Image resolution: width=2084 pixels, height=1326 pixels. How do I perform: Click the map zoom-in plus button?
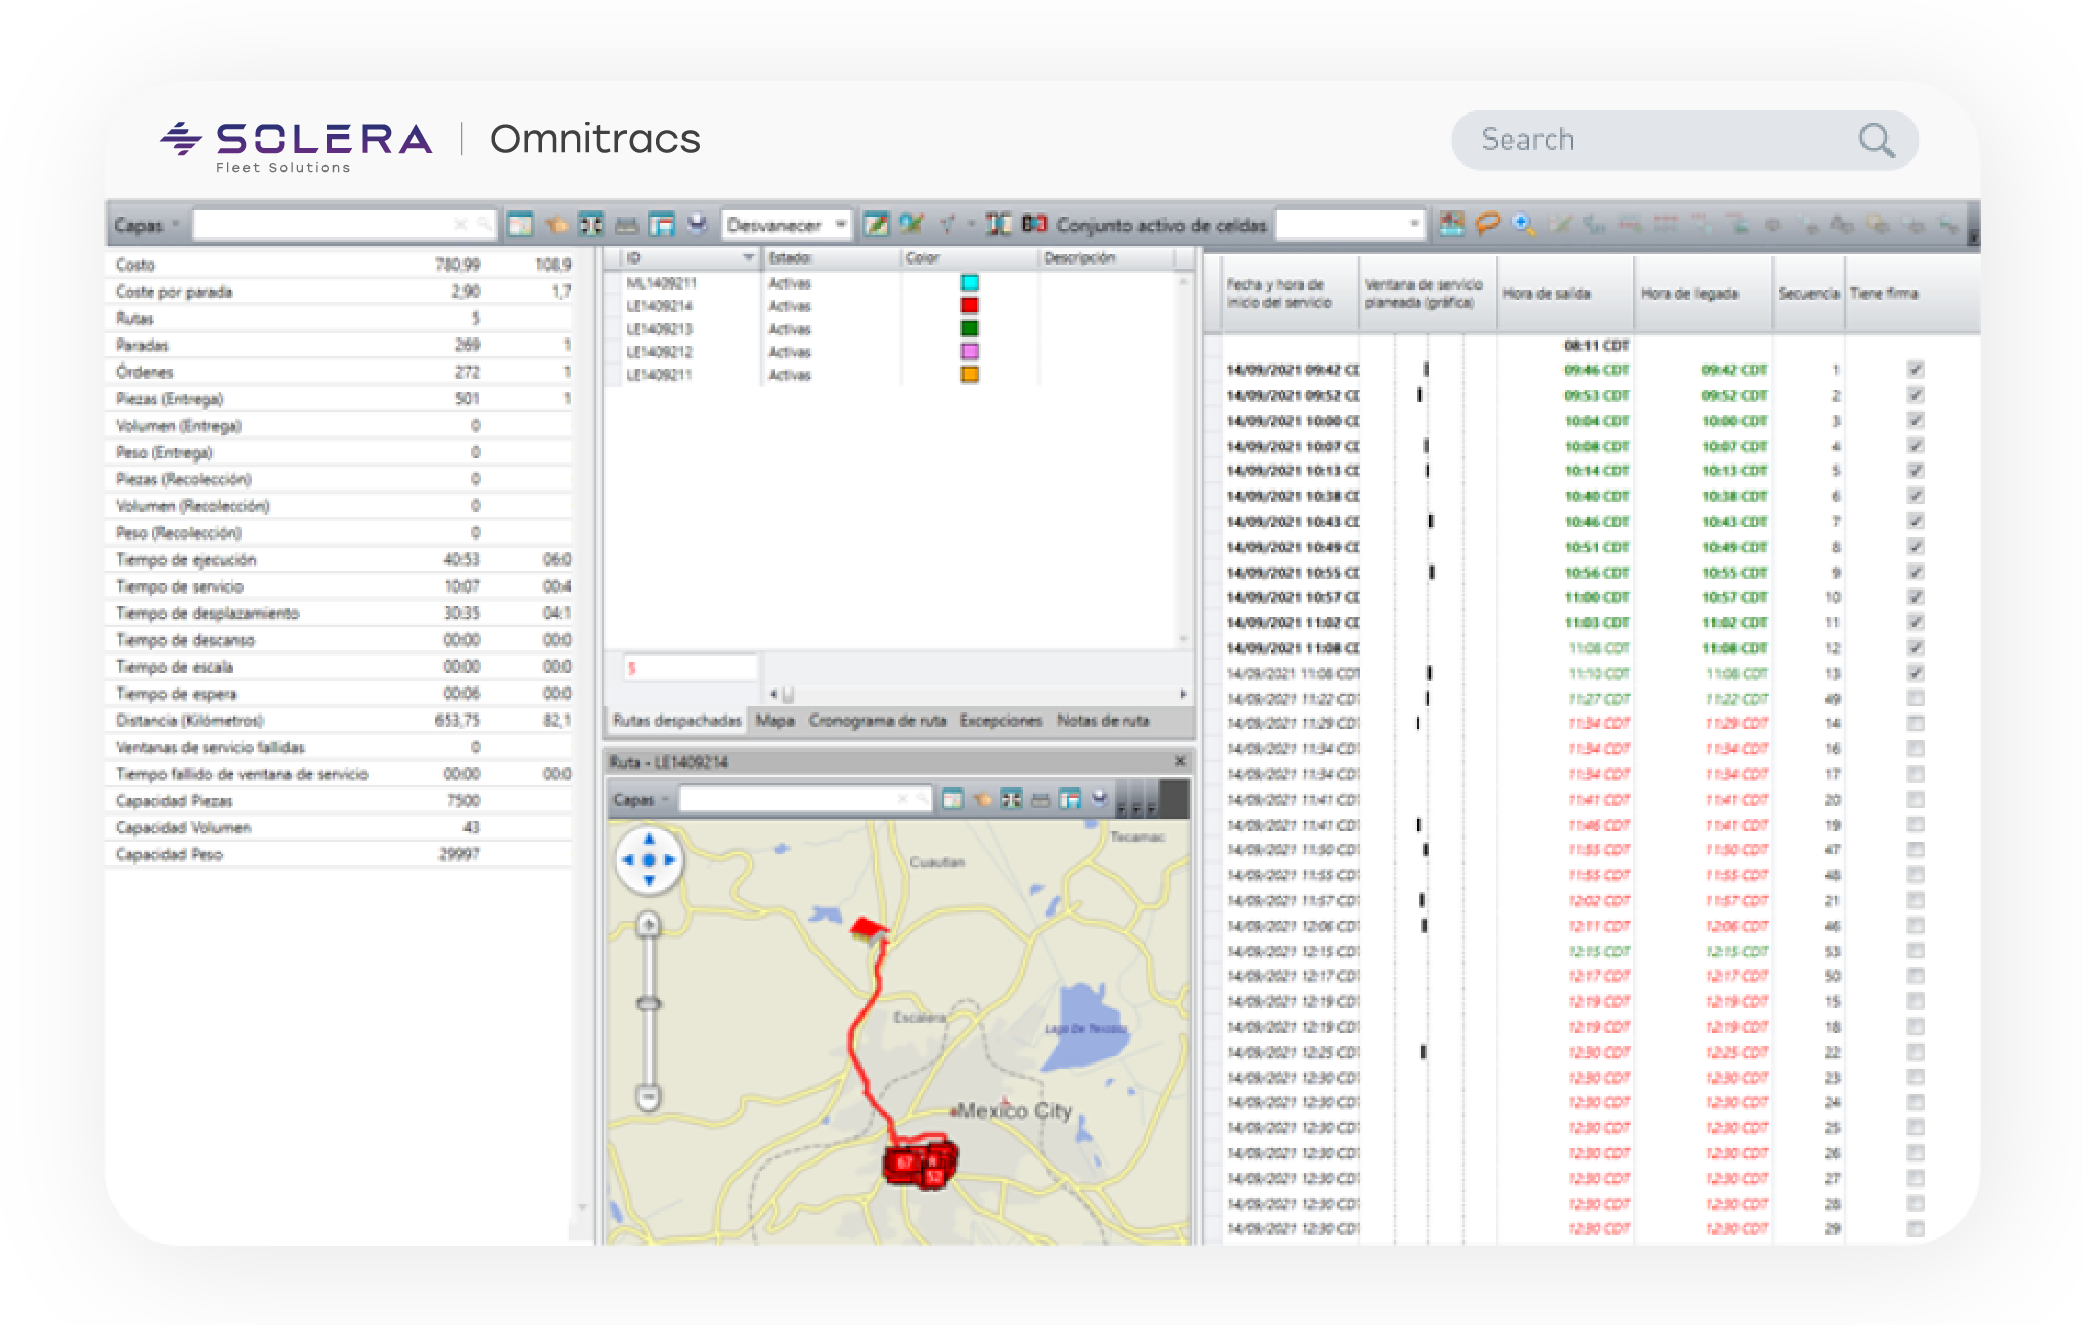coord(648,925)
